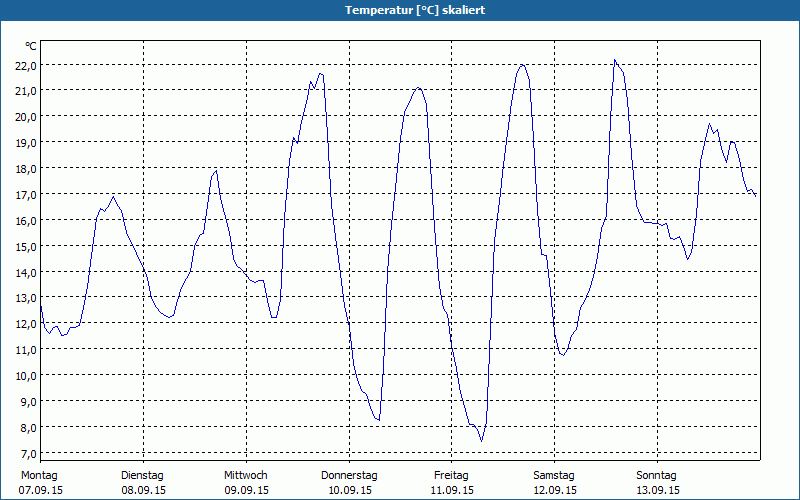Click the Mittwoch day label
The width and height of the screenshot is (800, 500).
point(245,476)
